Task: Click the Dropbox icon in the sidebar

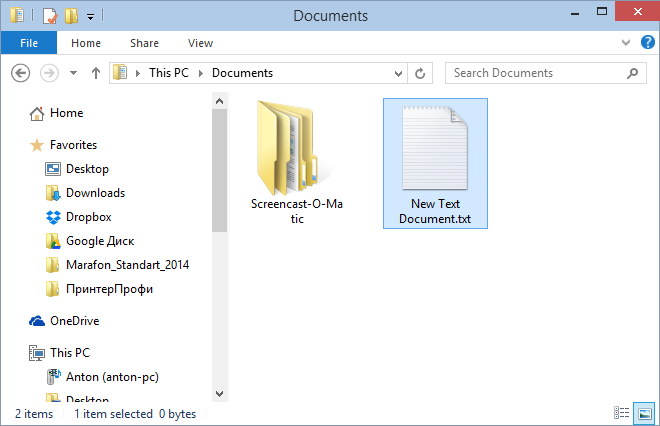Action: [x=53, y=217]
